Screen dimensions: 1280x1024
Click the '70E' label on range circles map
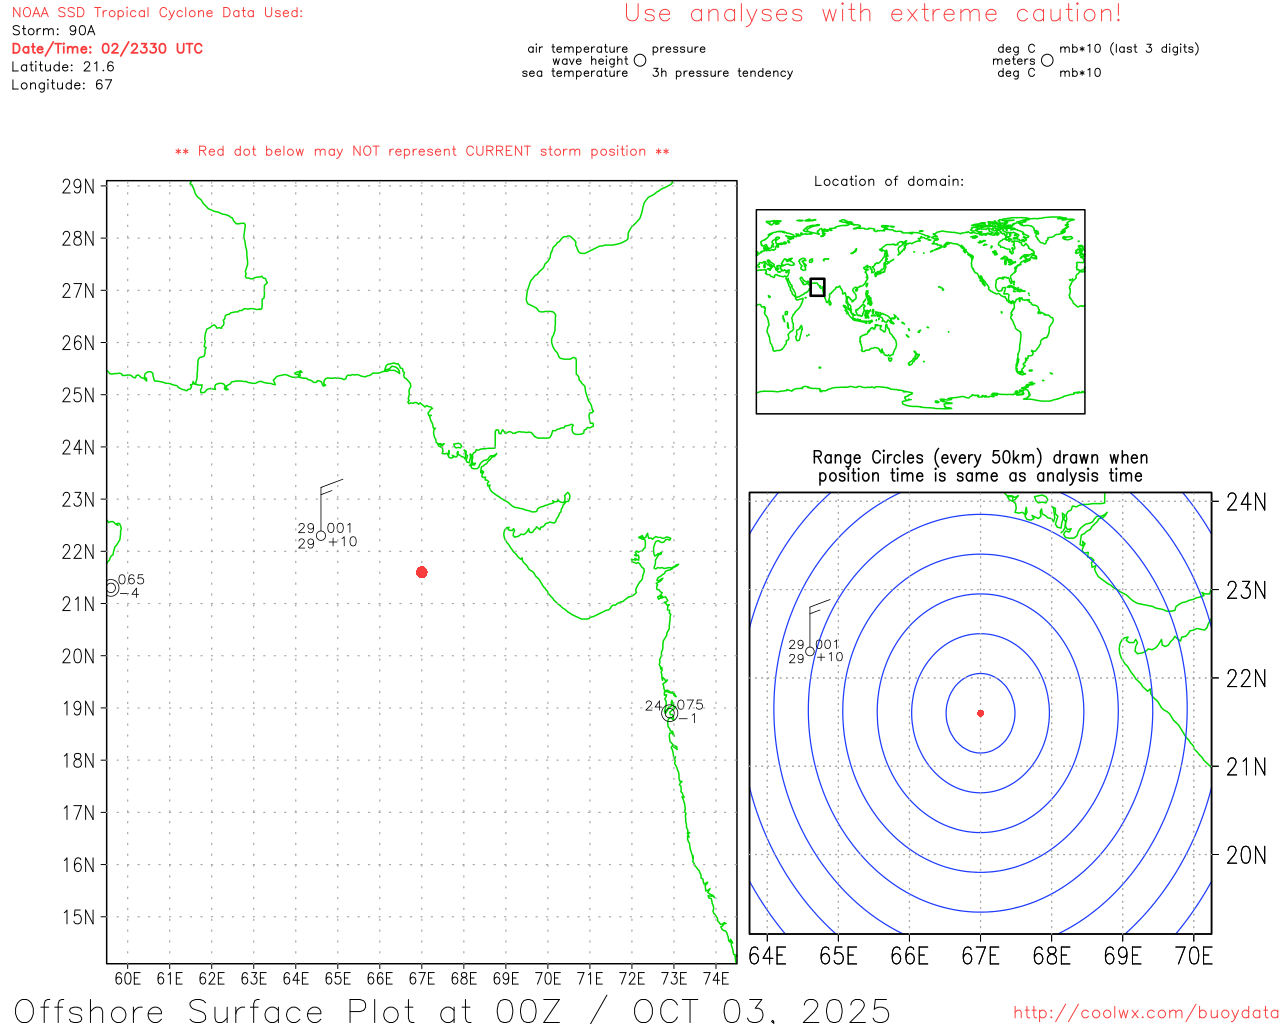coord(1194,956)
